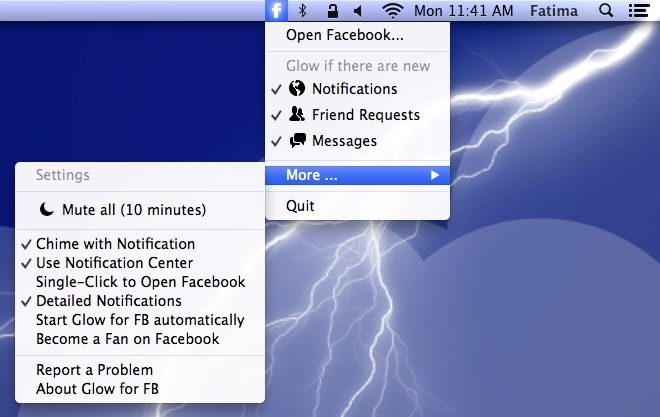Click the people icon beside Friend Requests
Viewport: 660px width, 417px height.
click(297, 114)
